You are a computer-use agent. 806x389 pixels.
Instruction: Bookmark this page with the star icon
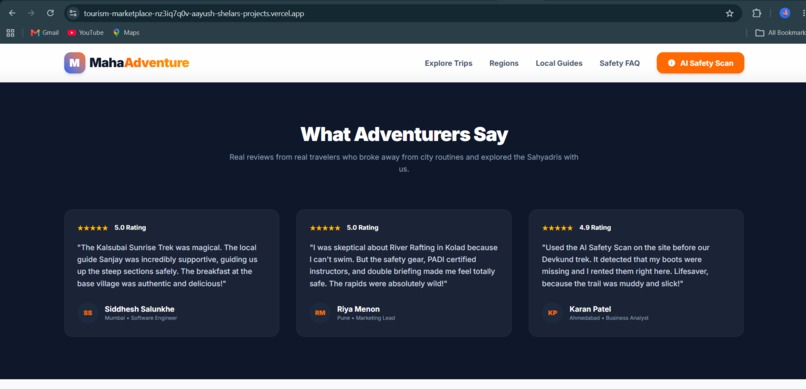[729, 13]
